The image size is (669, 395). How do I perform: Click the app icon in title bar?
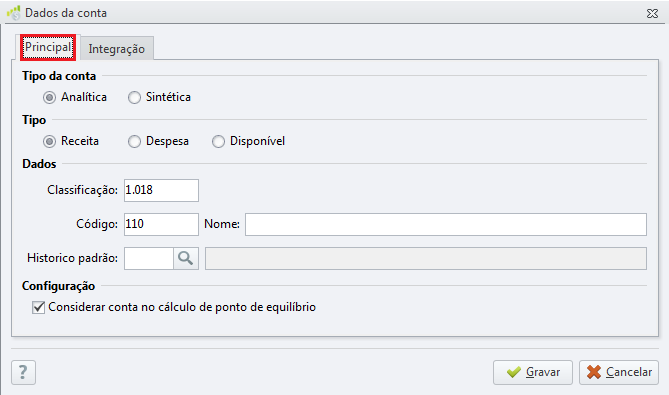tap(14, 13)
